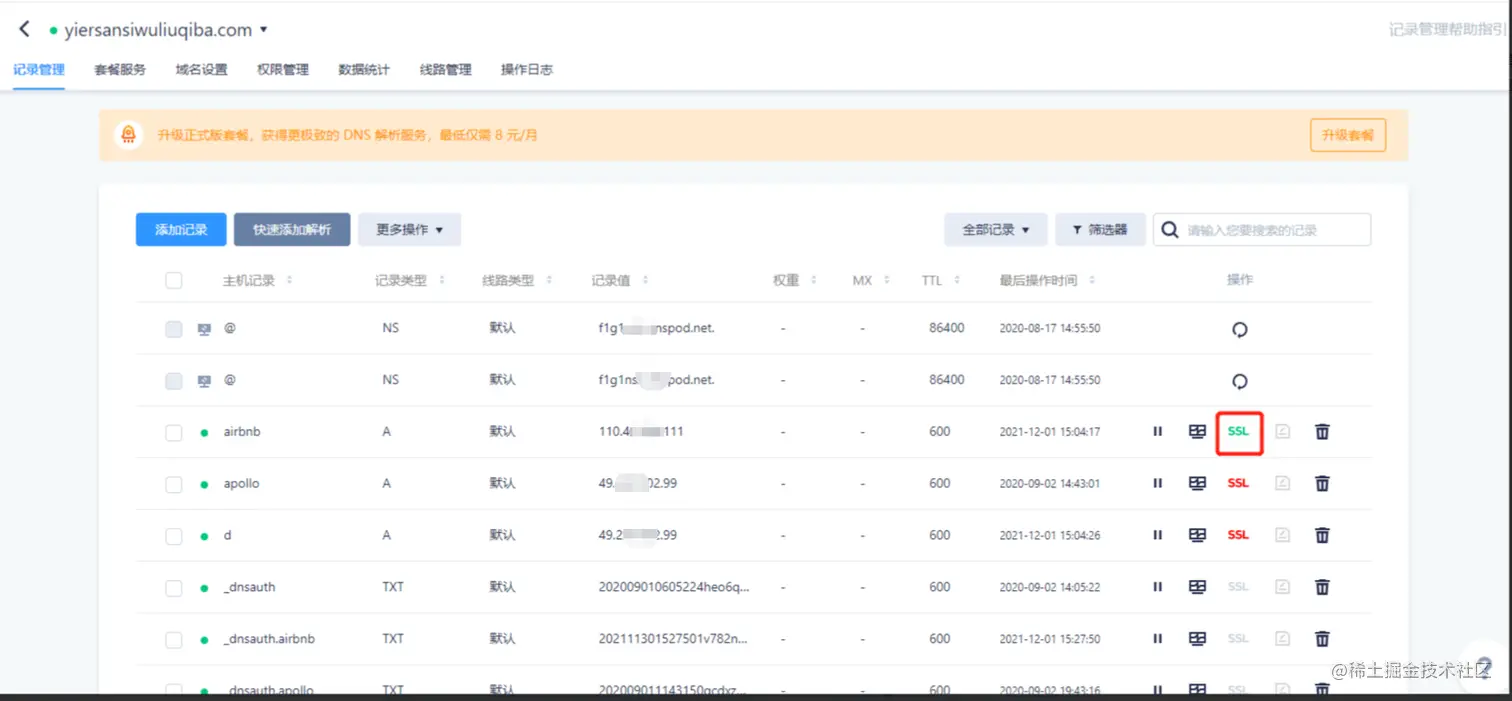Open monitoring for apollo record
Viewport: 1512px width, 701px height.
point(1197,484)
